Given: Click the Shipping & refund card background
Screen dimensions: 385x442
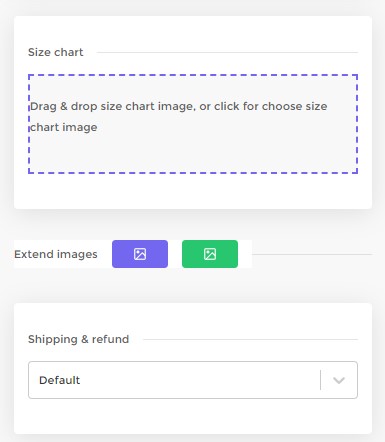Looking at the screenshot, I should point(193,417).
